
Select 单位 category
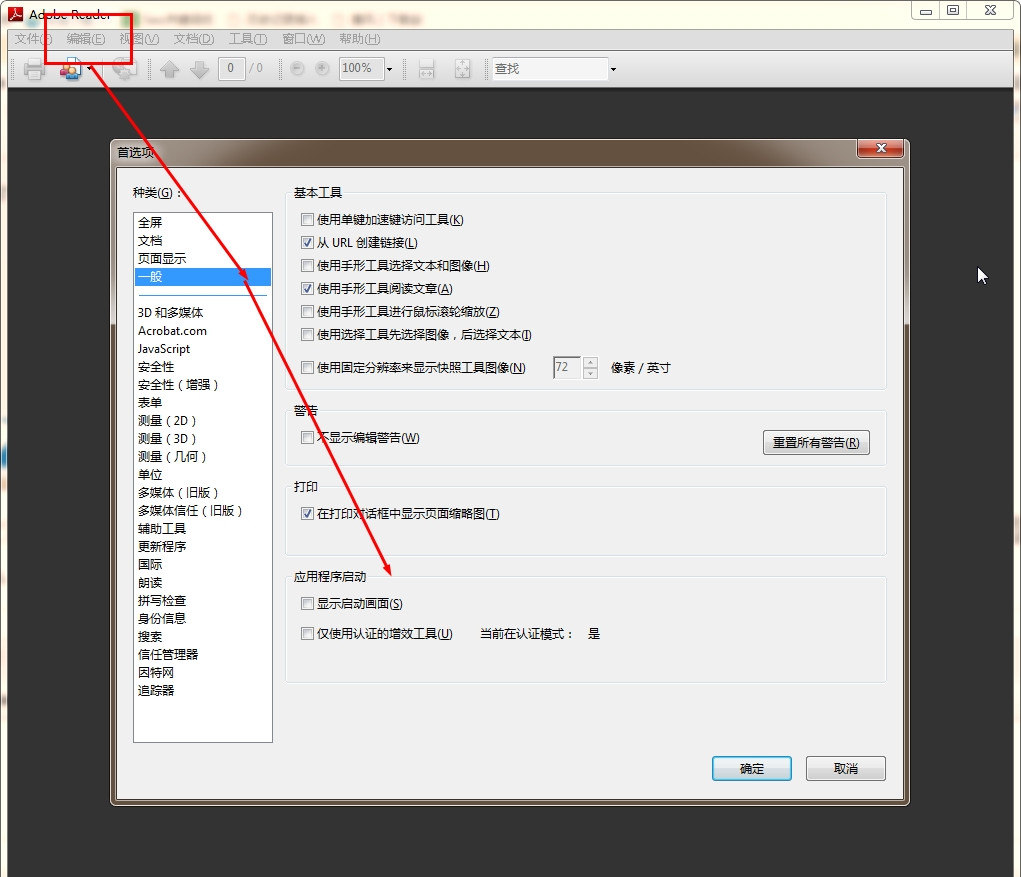(x=203, y=475)
